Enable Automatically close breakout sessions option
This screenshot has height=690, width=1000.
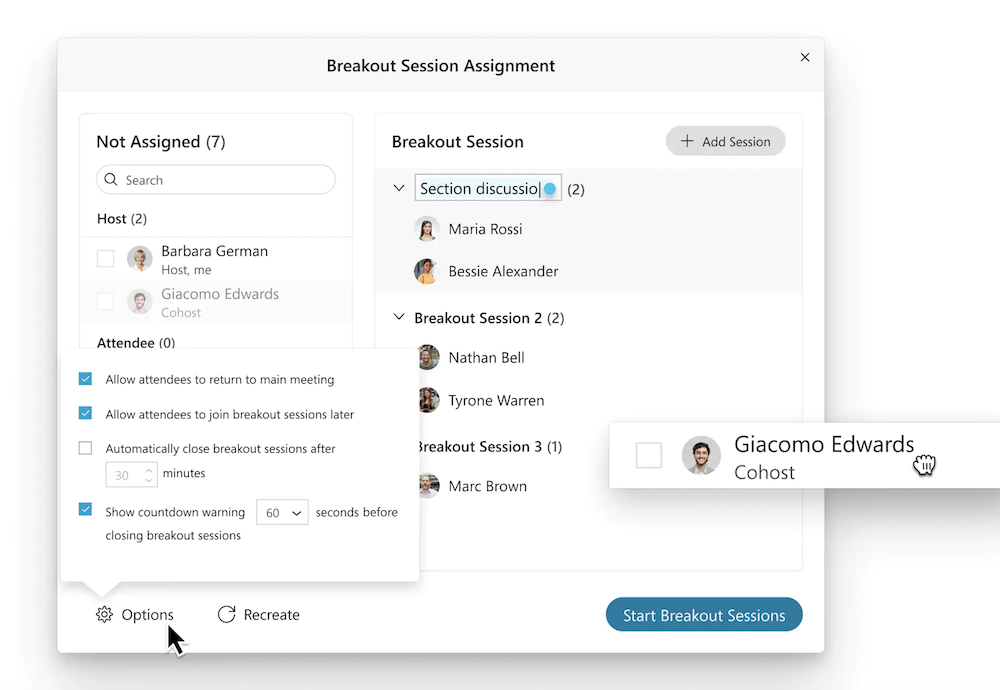pos(86,449)
